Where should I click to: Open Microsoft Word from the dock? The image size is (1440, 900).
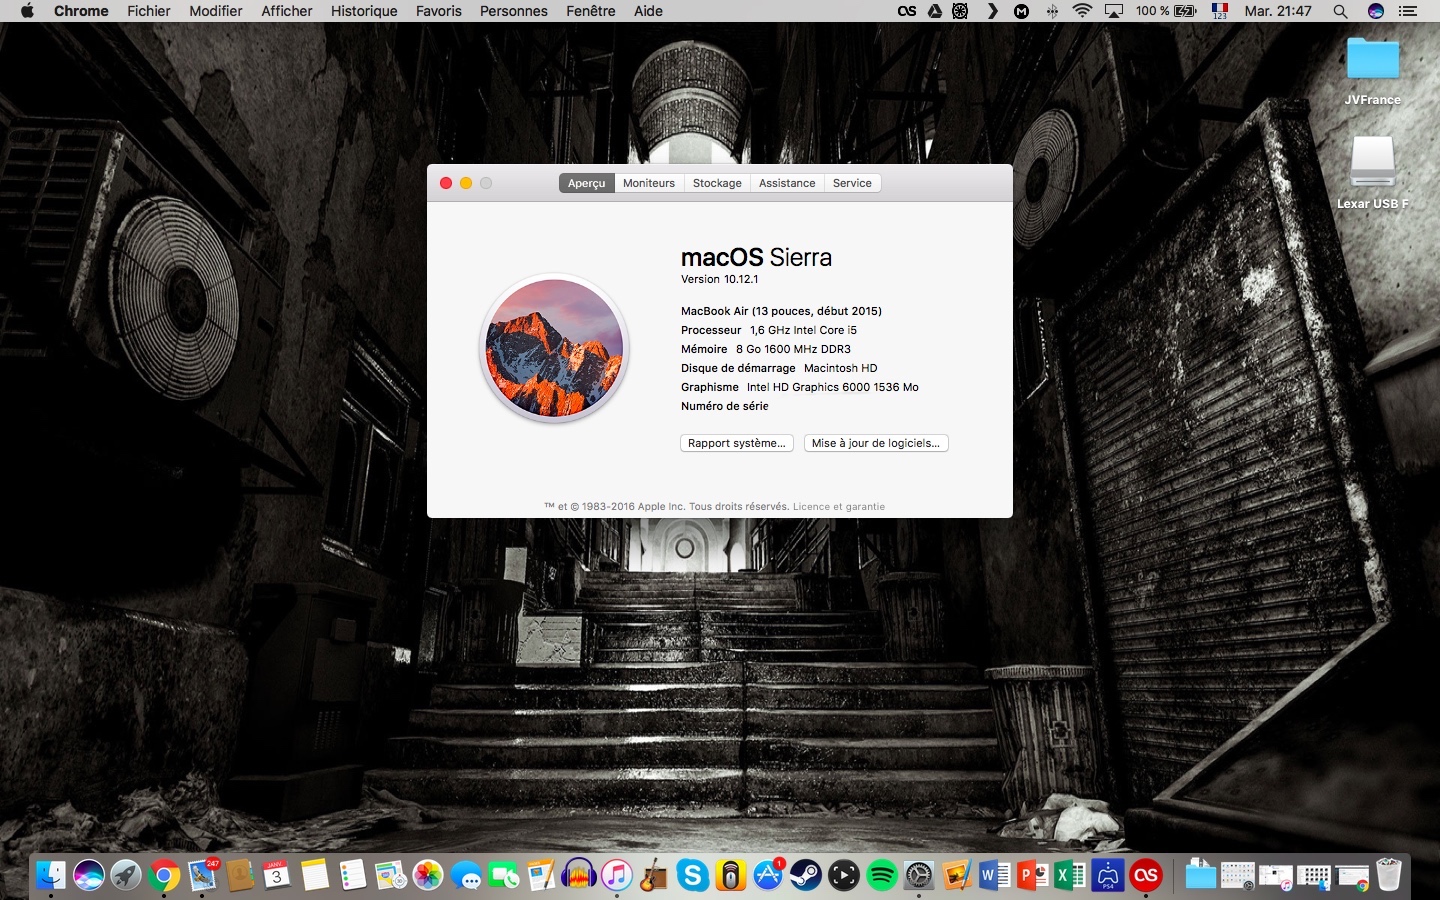995,876
